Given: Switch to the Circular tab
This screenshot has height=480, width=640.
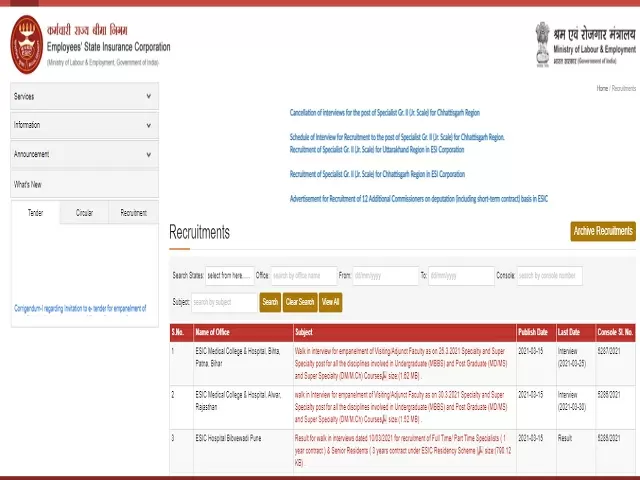Looking at the screenshot, I should click(x=84, y=213).
